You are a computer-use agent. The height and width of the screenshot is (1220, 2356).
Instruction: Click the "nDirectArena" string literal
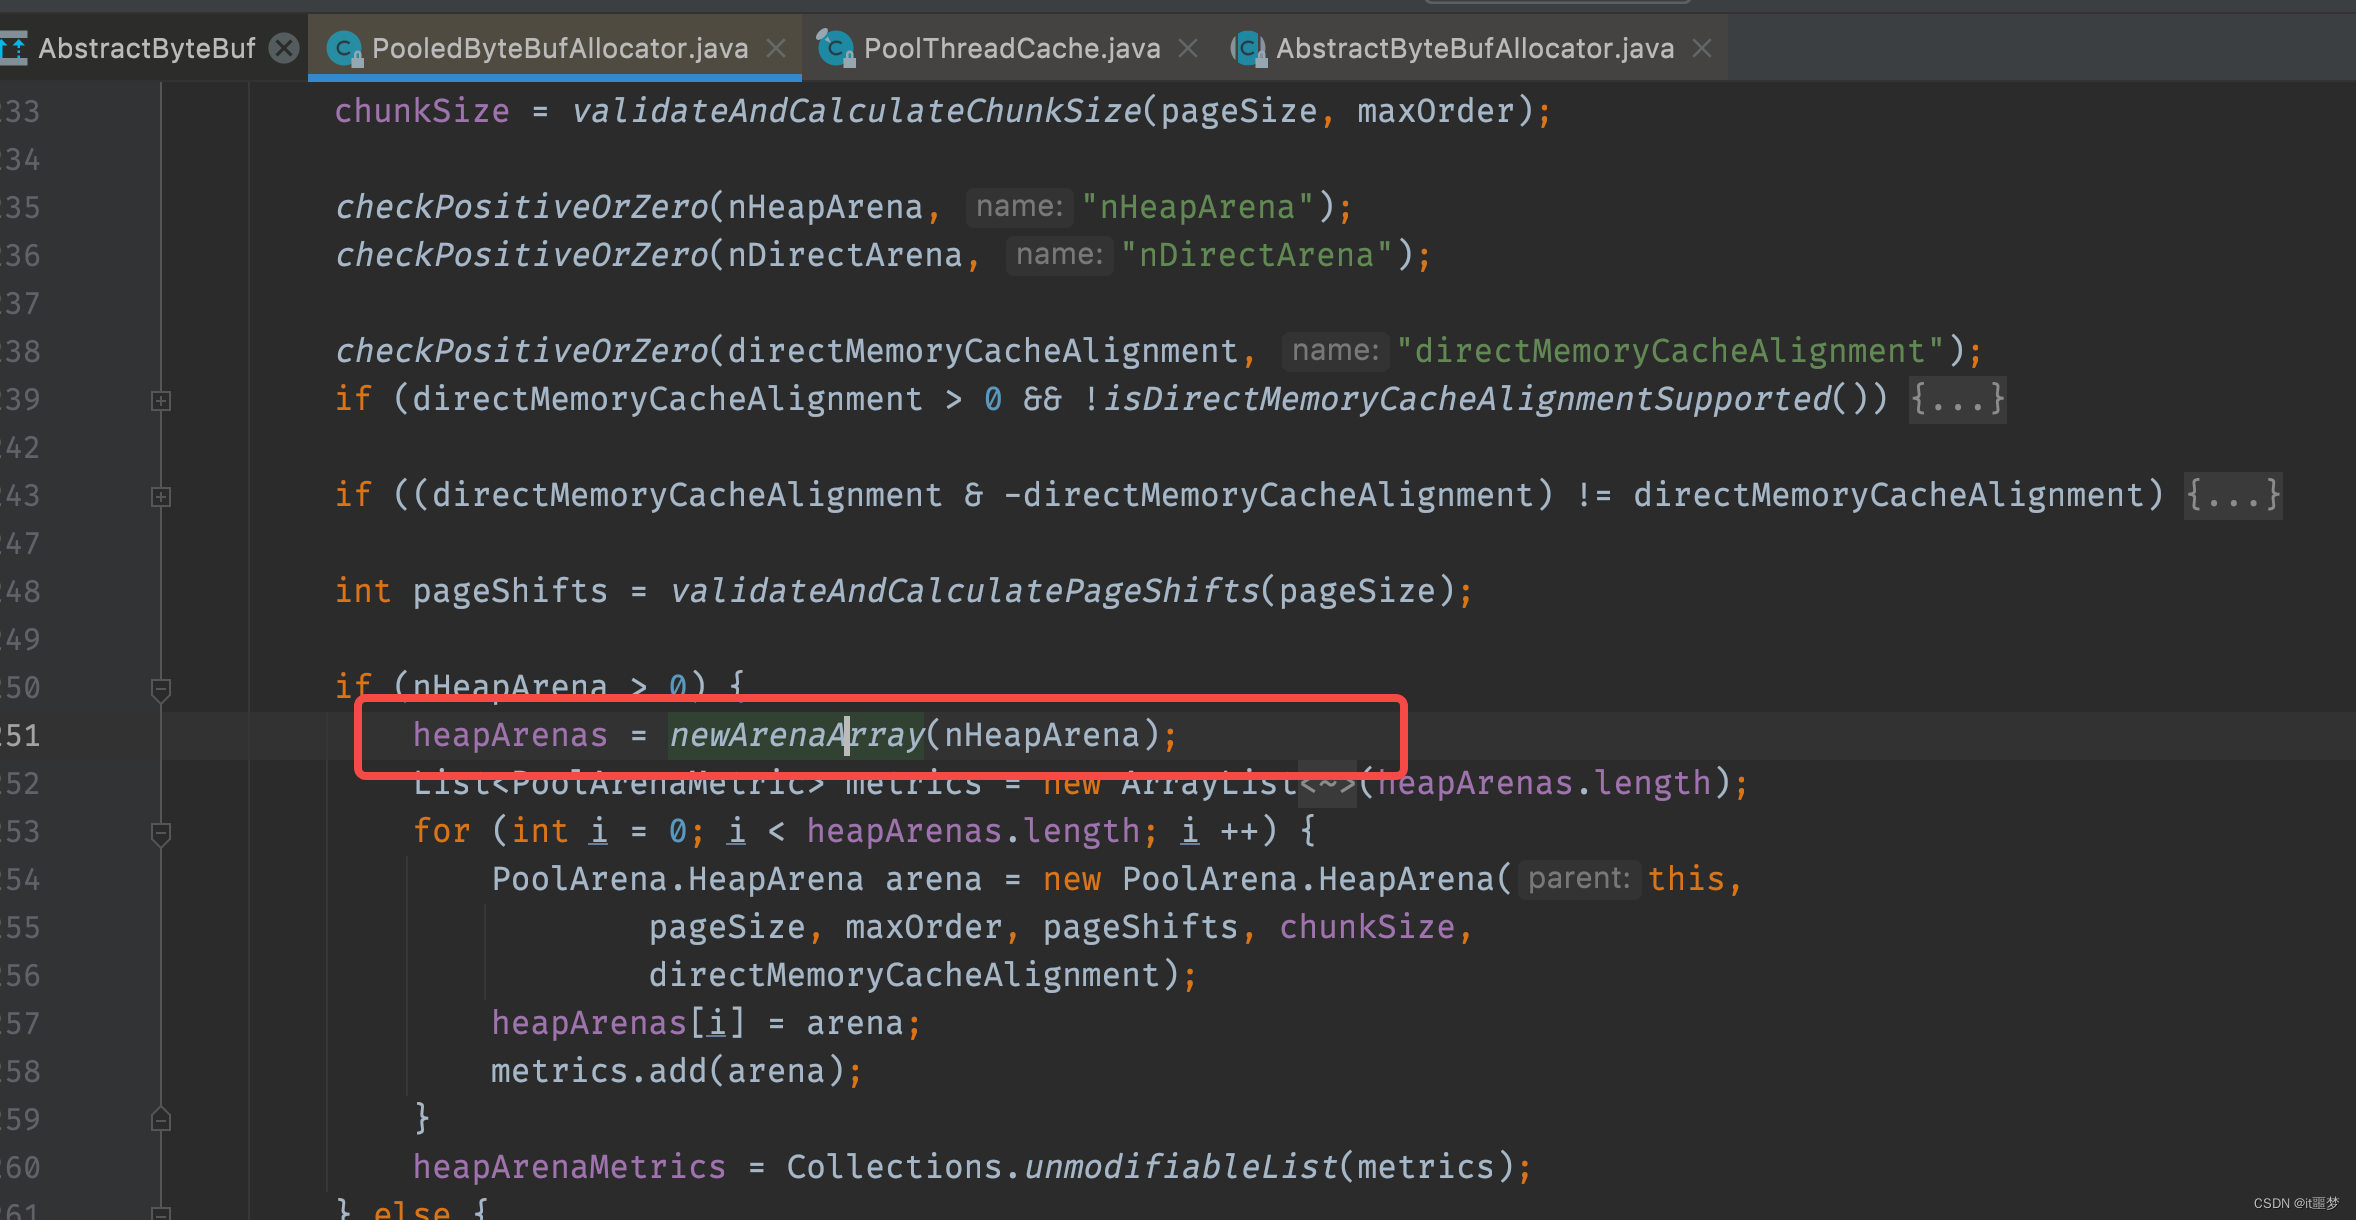coord(1257,255)
